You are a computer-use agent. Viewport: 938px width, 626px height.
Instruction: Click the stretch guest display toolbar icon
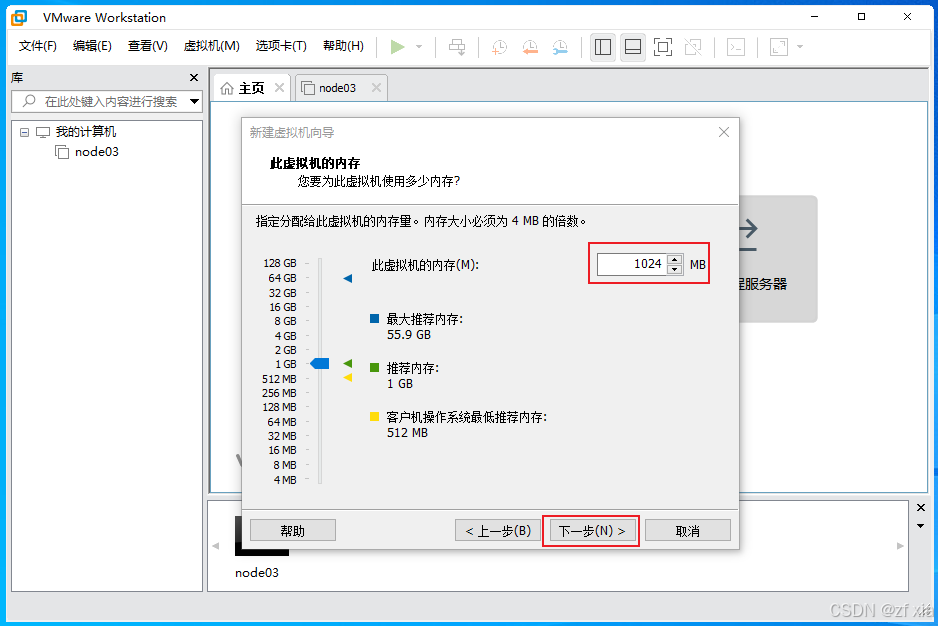tap(779, 47)
